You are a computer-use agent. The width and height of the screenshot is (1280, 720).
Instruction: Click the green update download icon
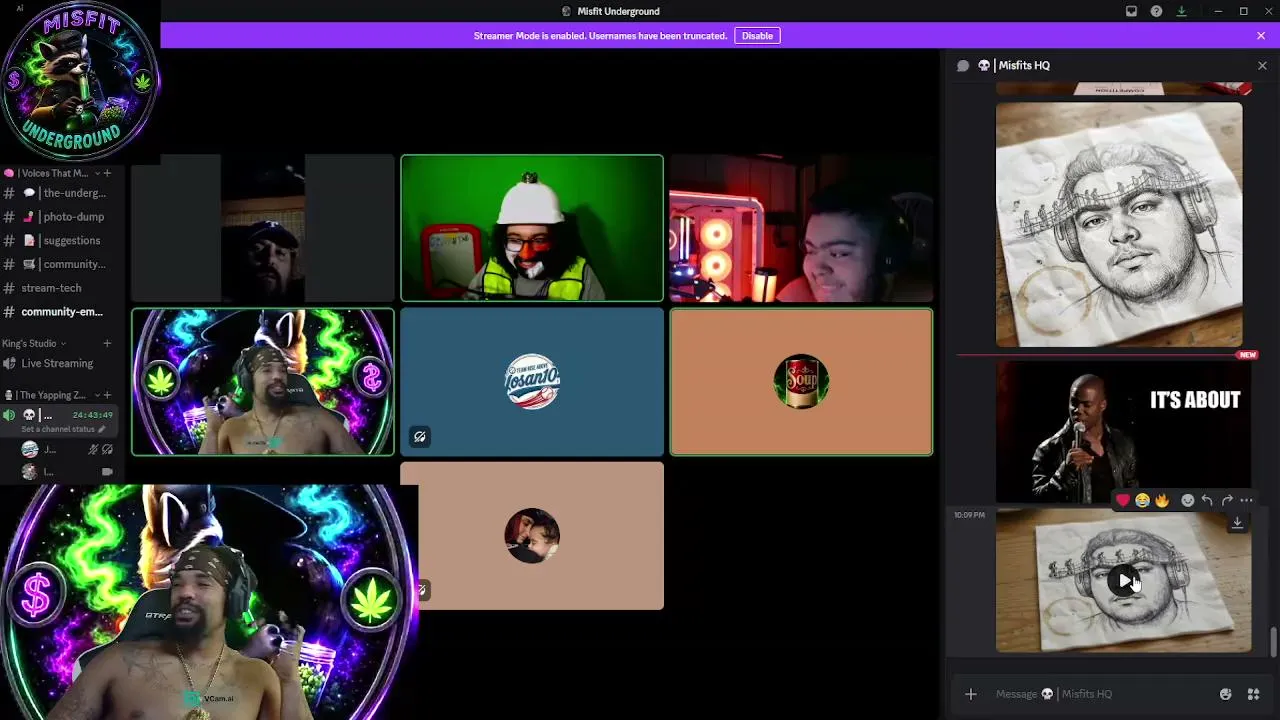pyautogui.click(x=1181, y=11)
